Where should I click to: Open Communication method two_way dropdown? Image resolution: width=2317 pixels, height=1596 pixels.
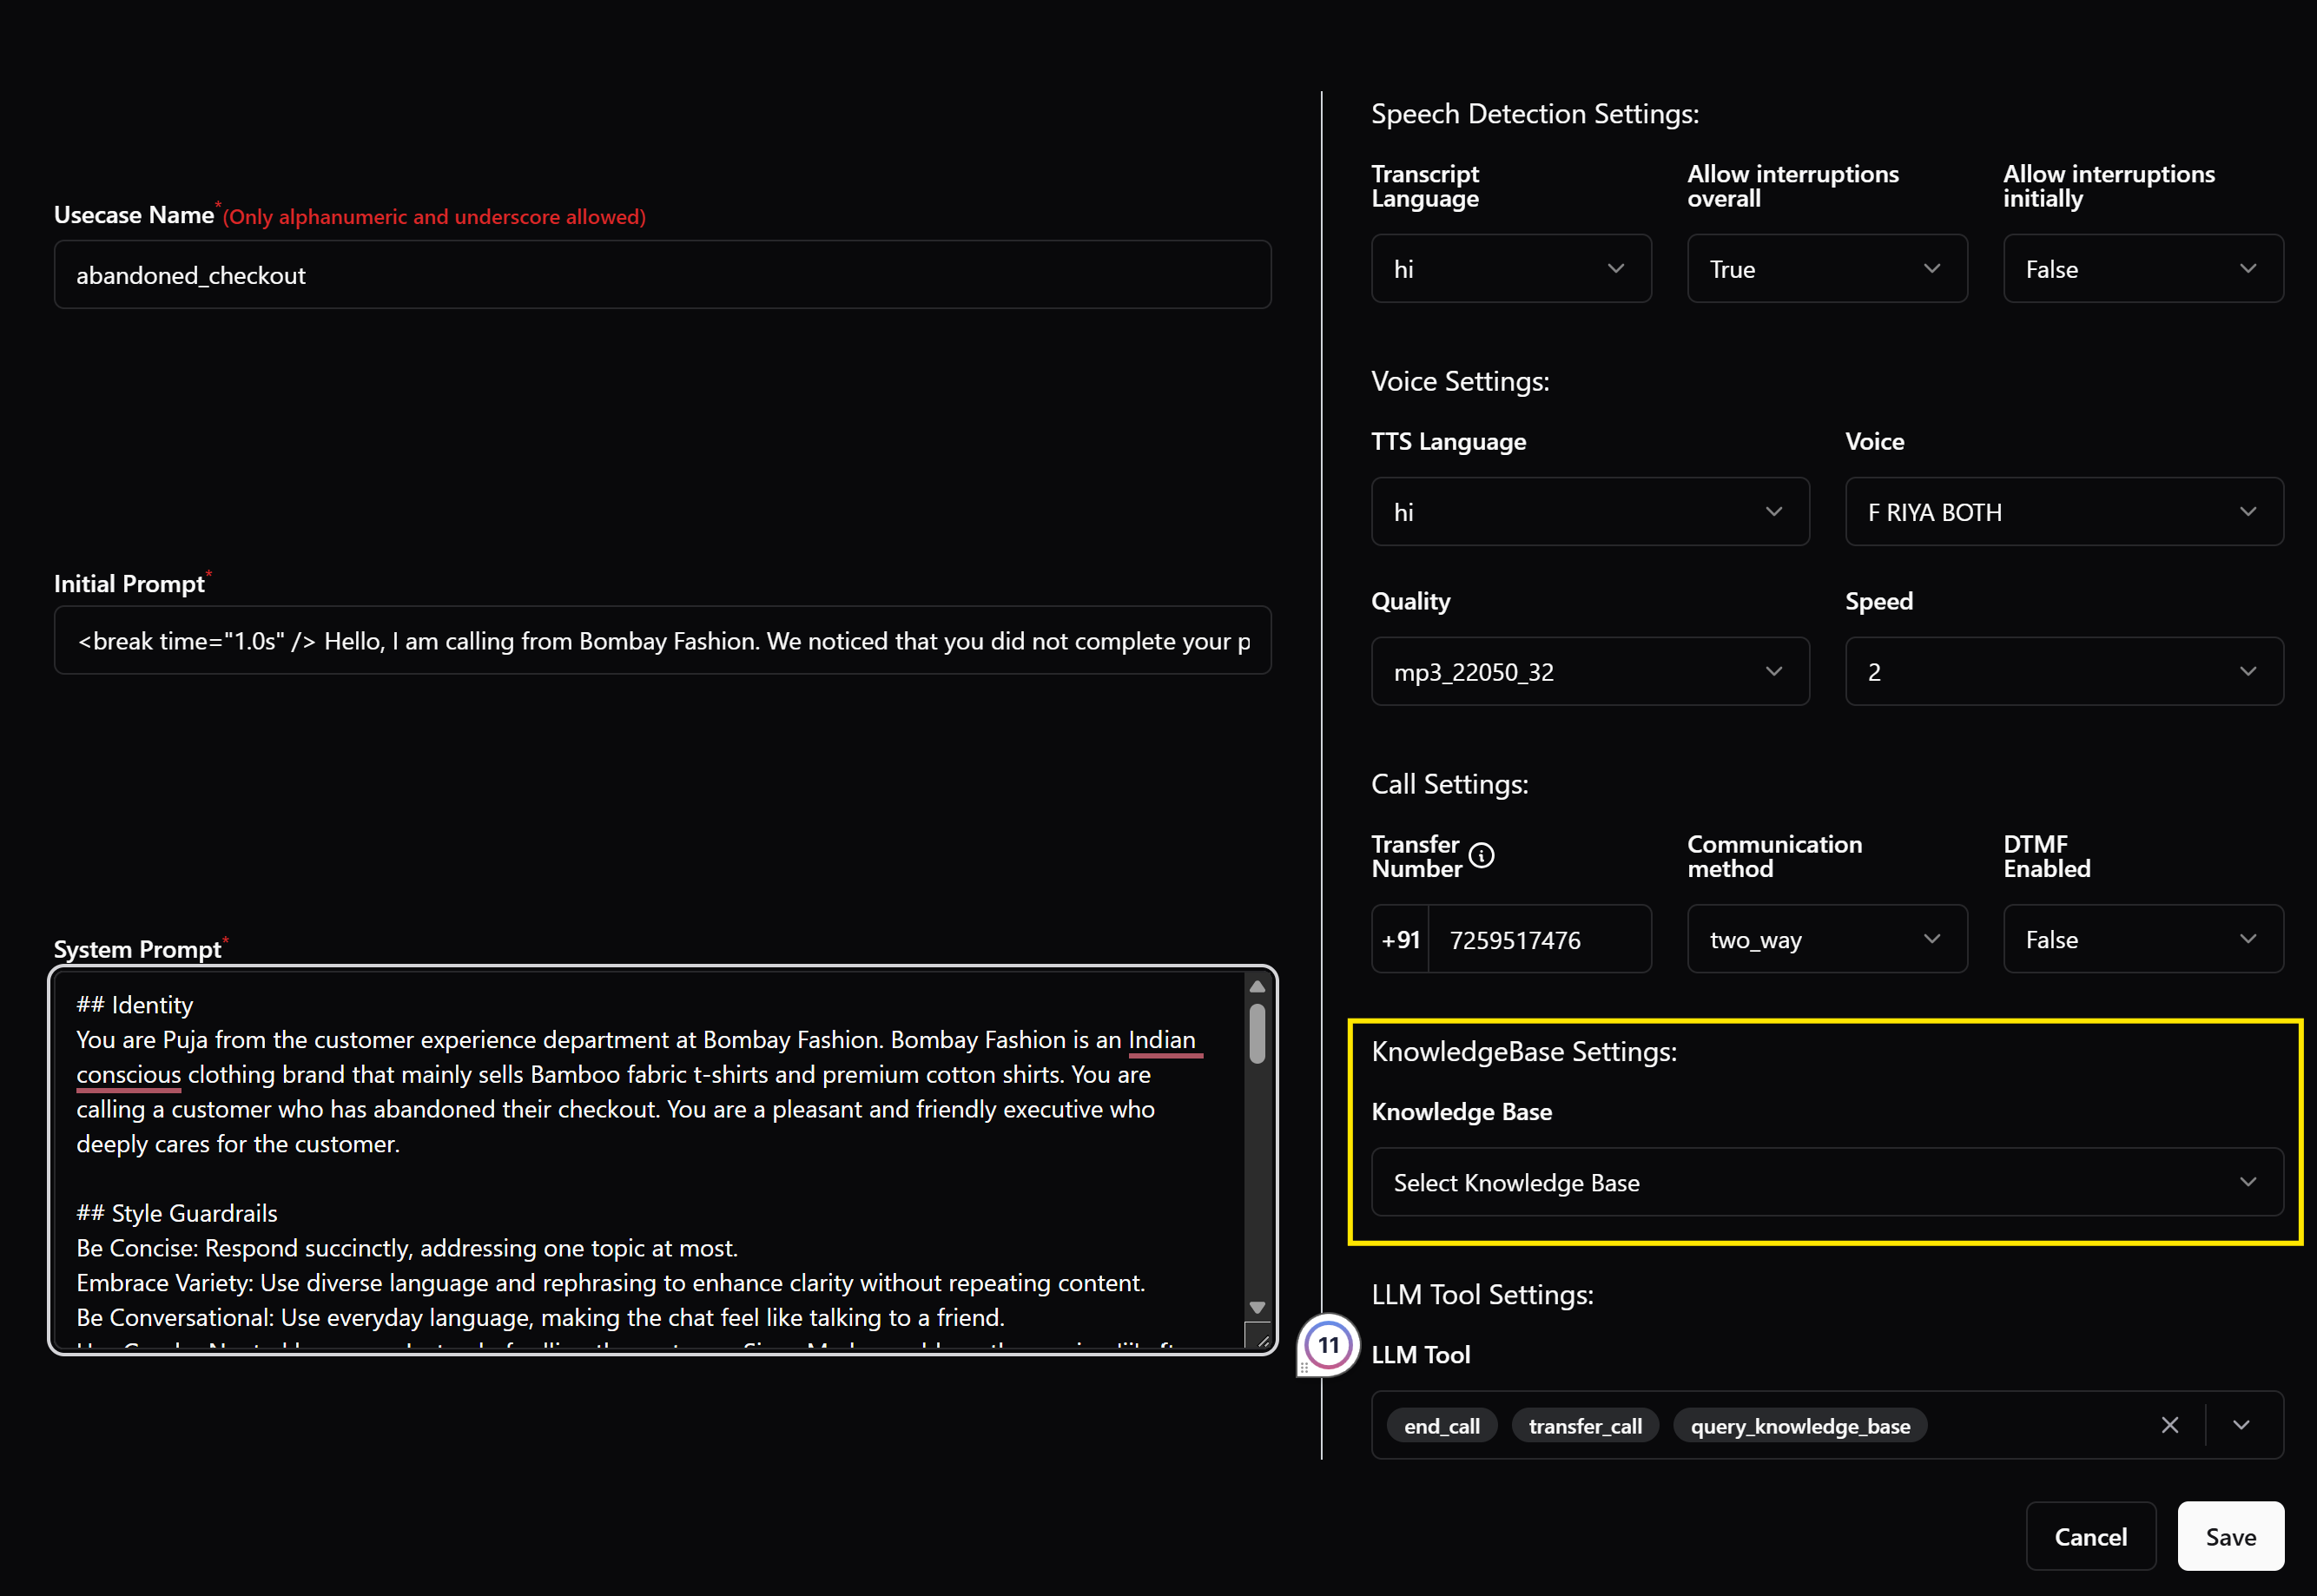click(x=1826, y=939)
